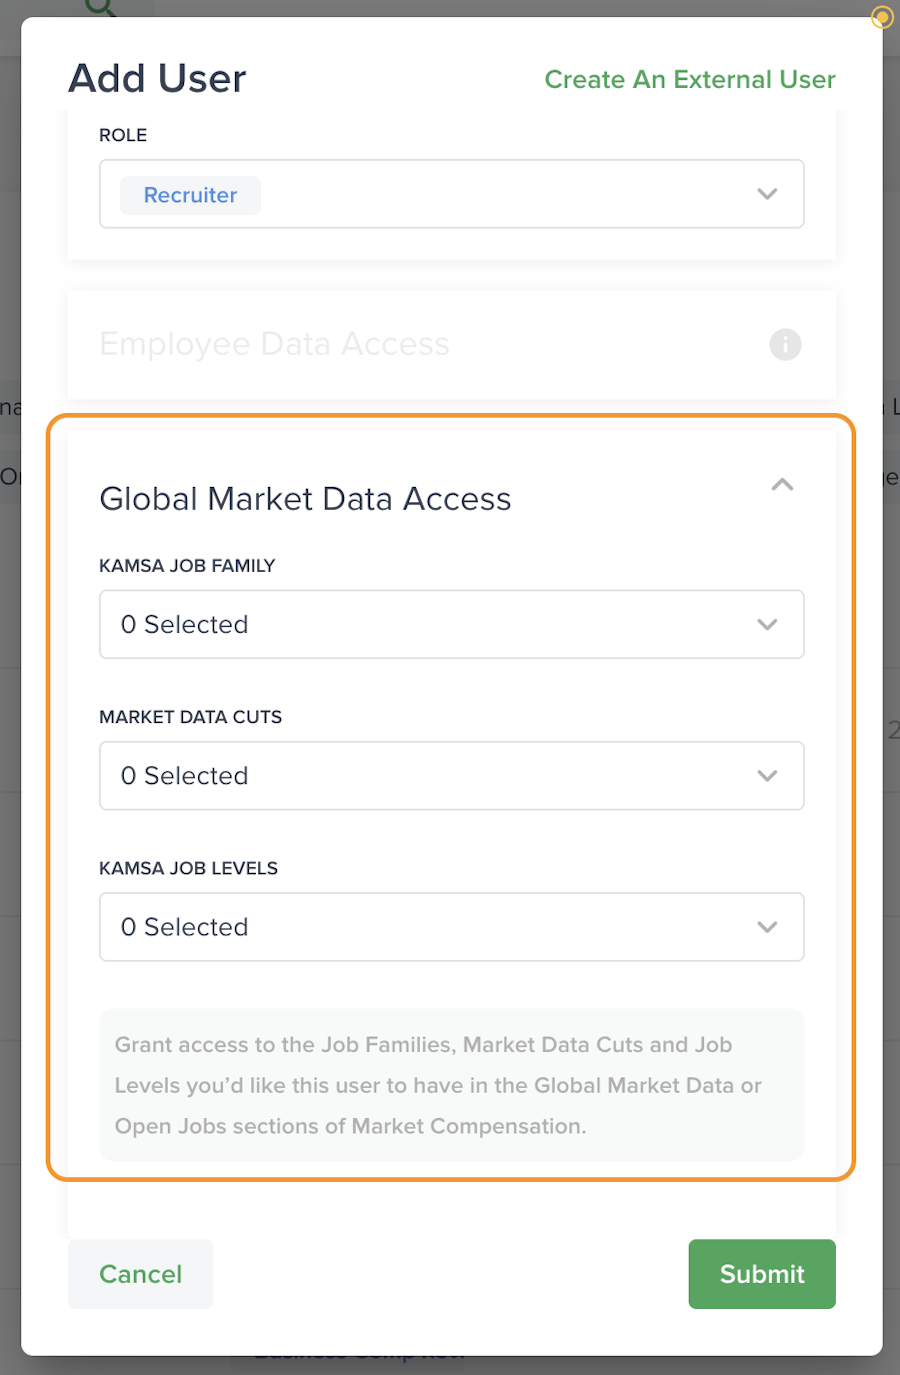Click the Kamsa Job Family chevron arrow
This screenshot has height=1375, width=900.
coord(767,625)
